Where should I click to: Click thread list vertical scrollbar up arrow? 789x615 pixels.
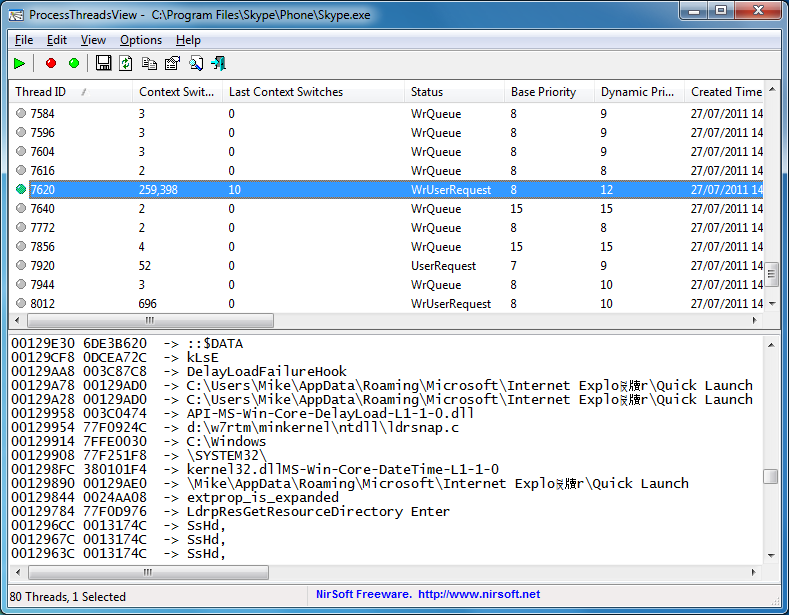pos(771,89)
